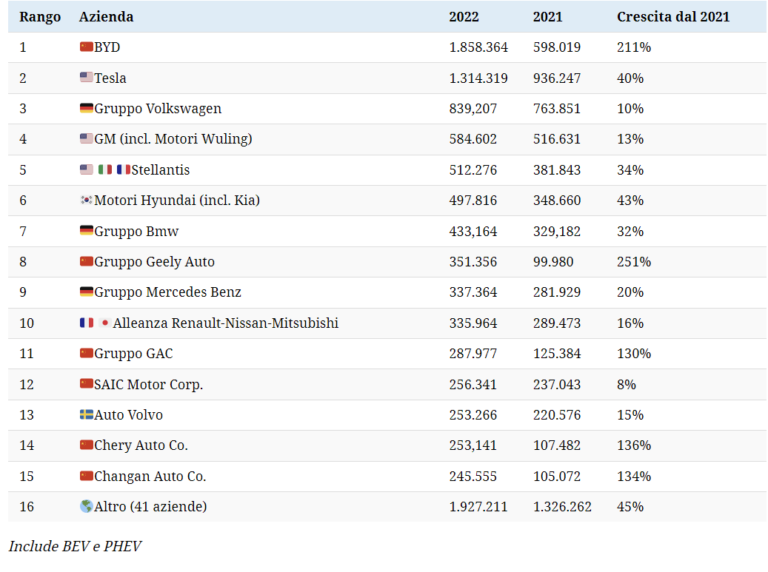This screenshot has height=572, width=768.
Task: Click GAC growth value 130%
Action: tap(634, 354)
